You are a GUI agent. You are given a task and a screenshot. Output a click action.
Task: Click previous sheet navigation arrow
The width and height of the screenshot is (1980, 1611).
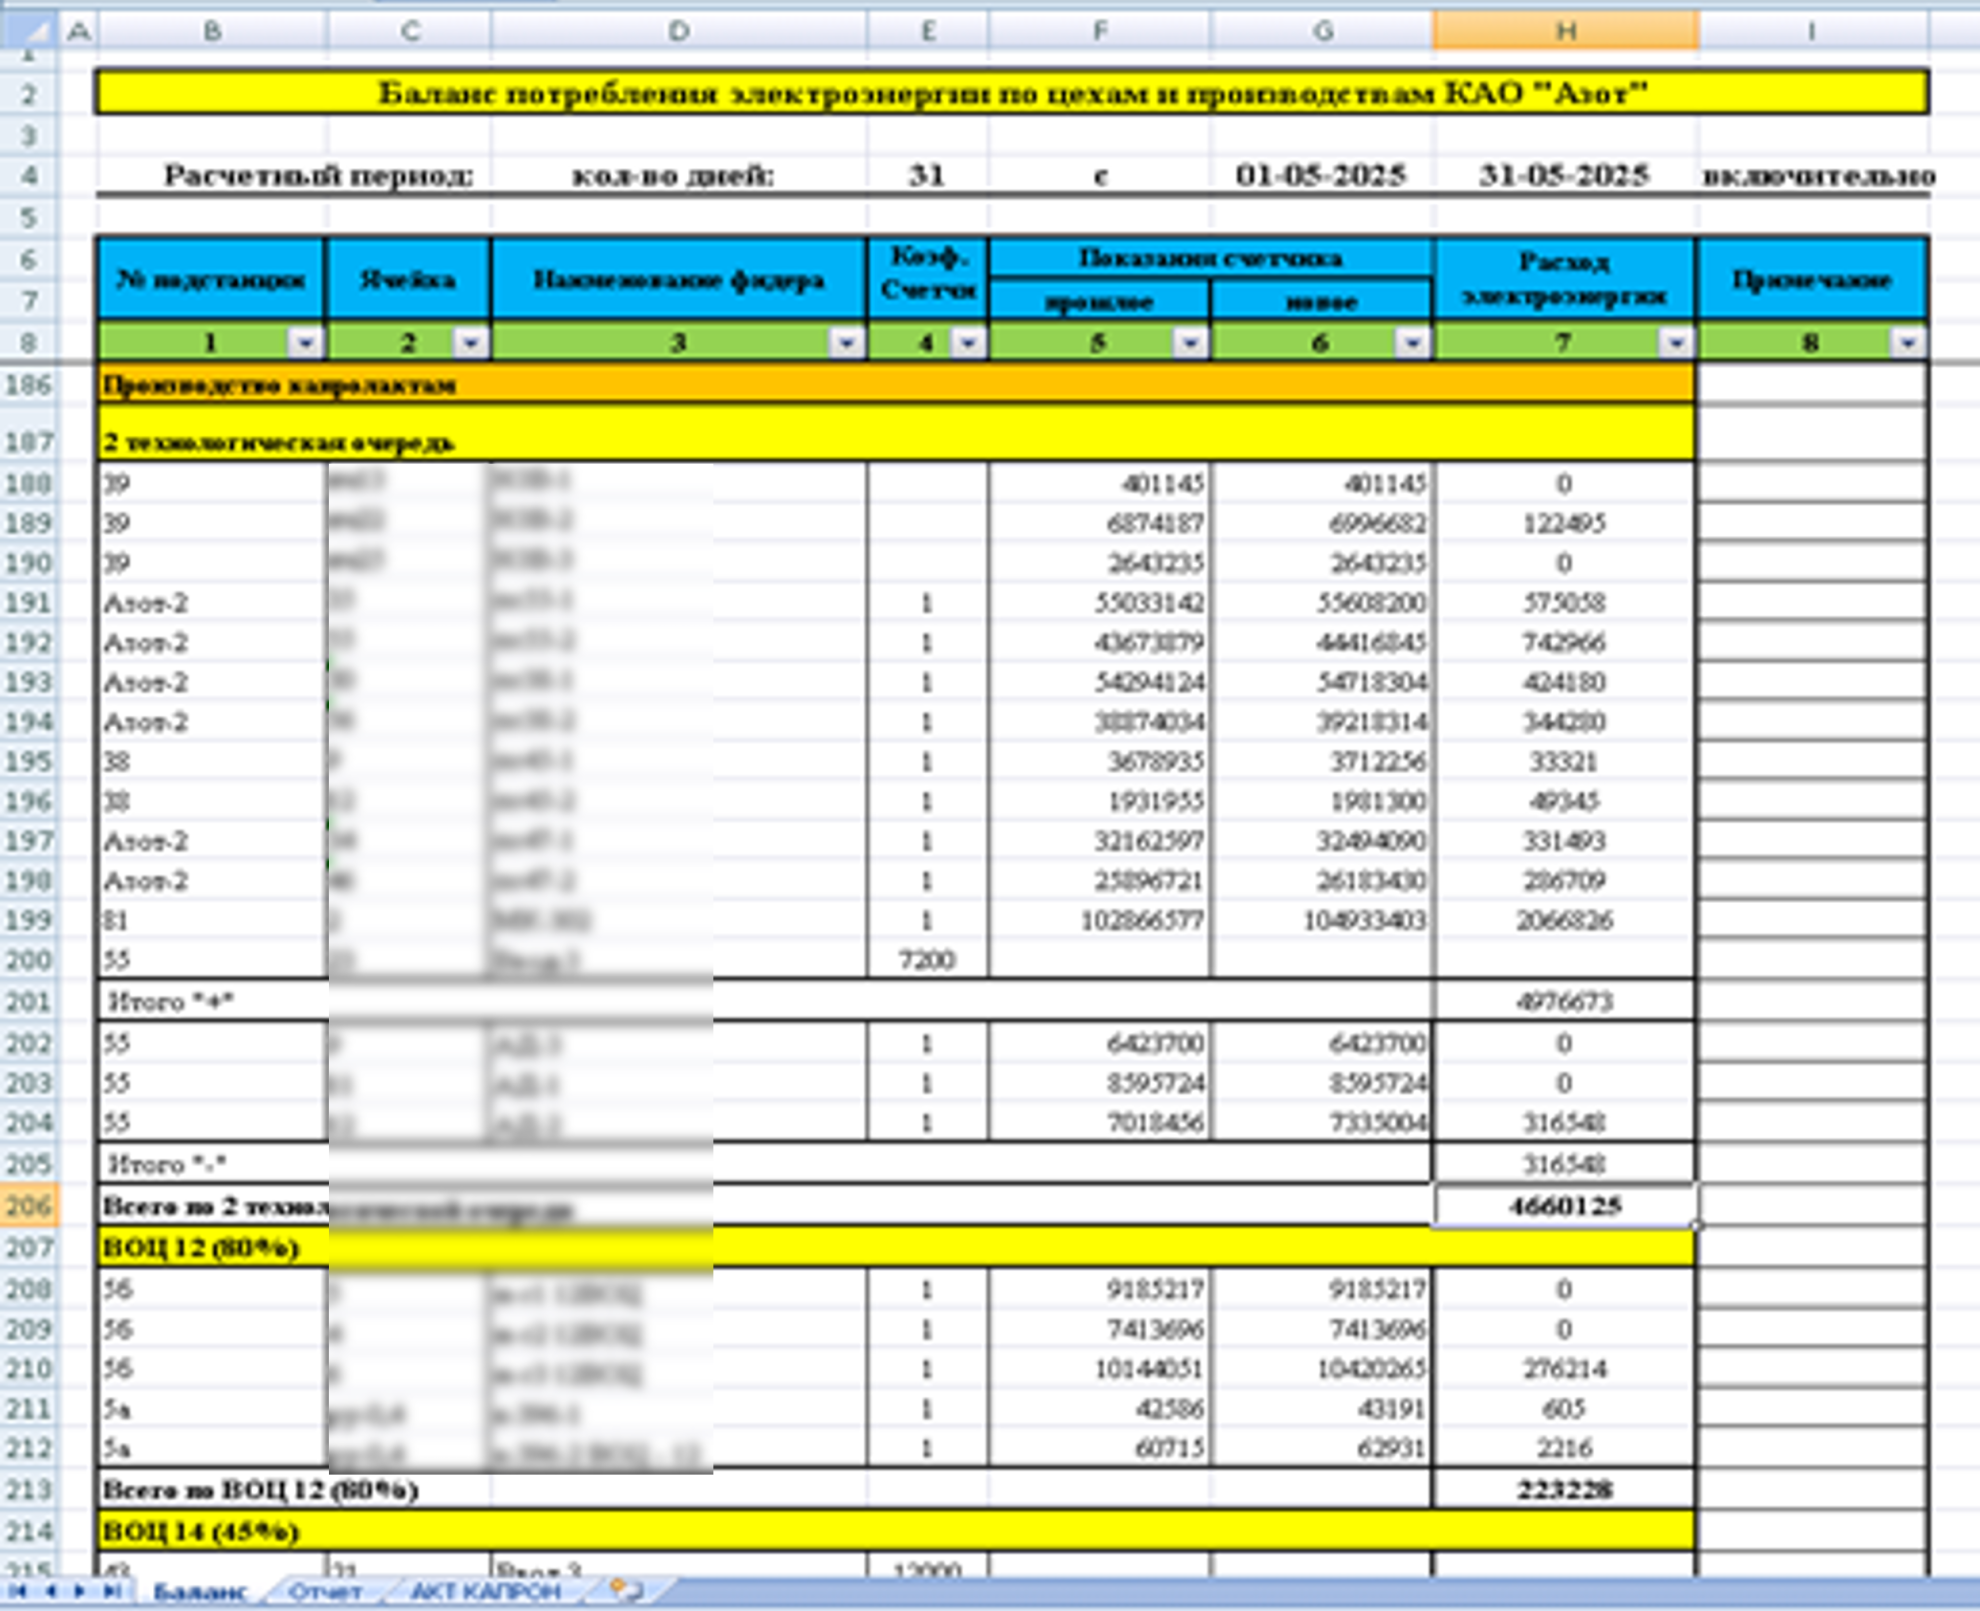pos(50,1591)
